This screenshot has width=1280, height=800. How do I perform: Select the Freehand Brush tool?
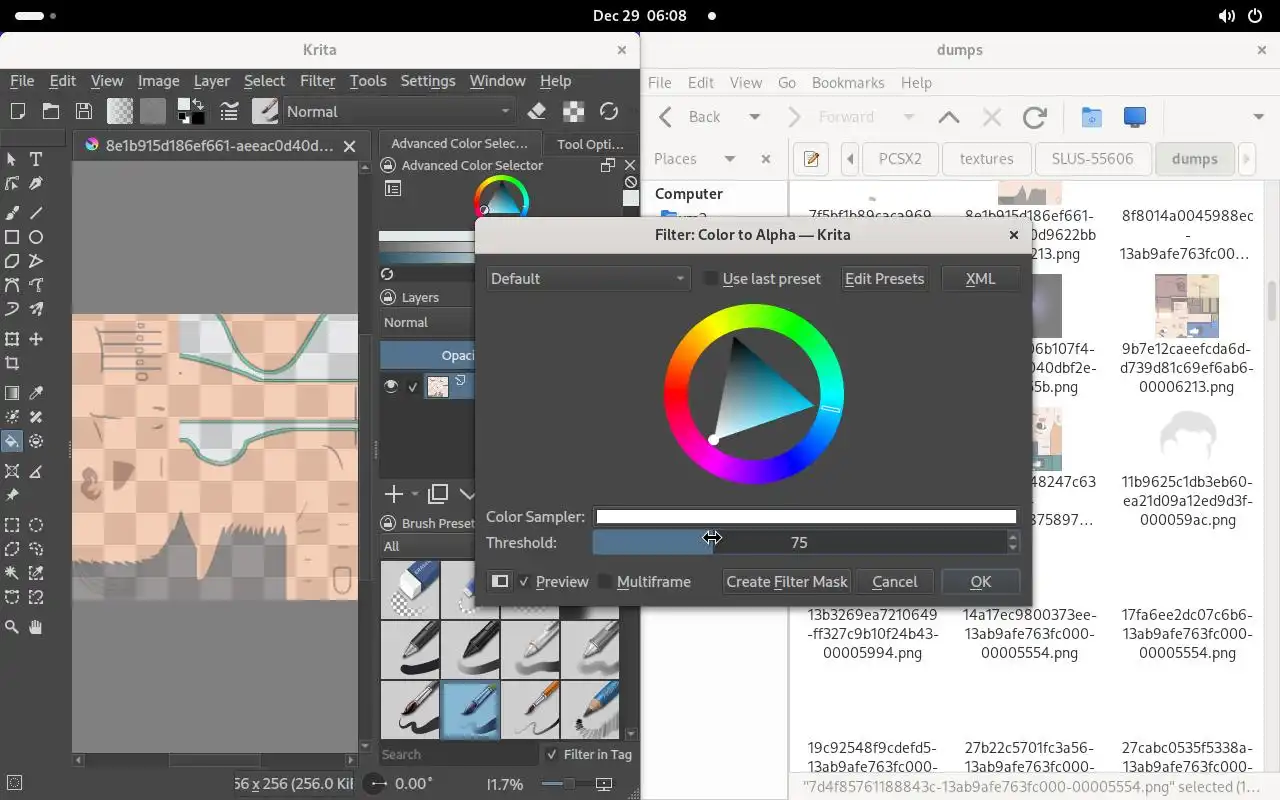tap(12, 212)
